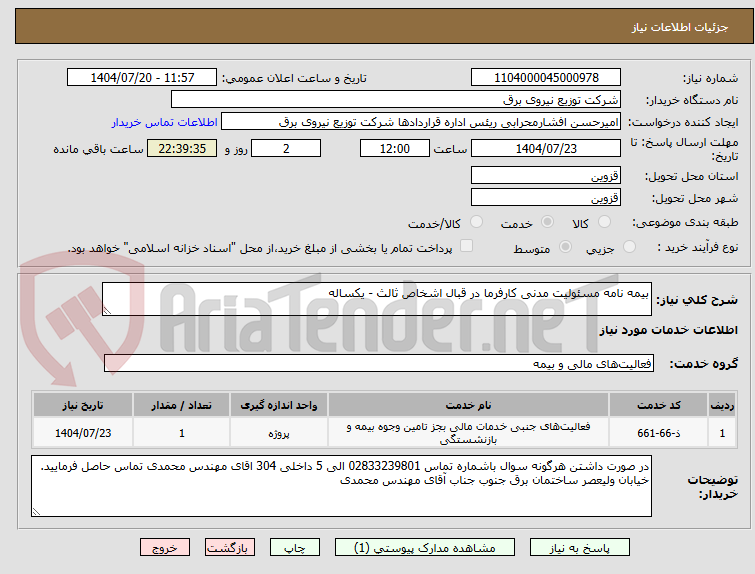
Task: Click the 'تعداد / مقدار' column header
Action: [182, 405]
